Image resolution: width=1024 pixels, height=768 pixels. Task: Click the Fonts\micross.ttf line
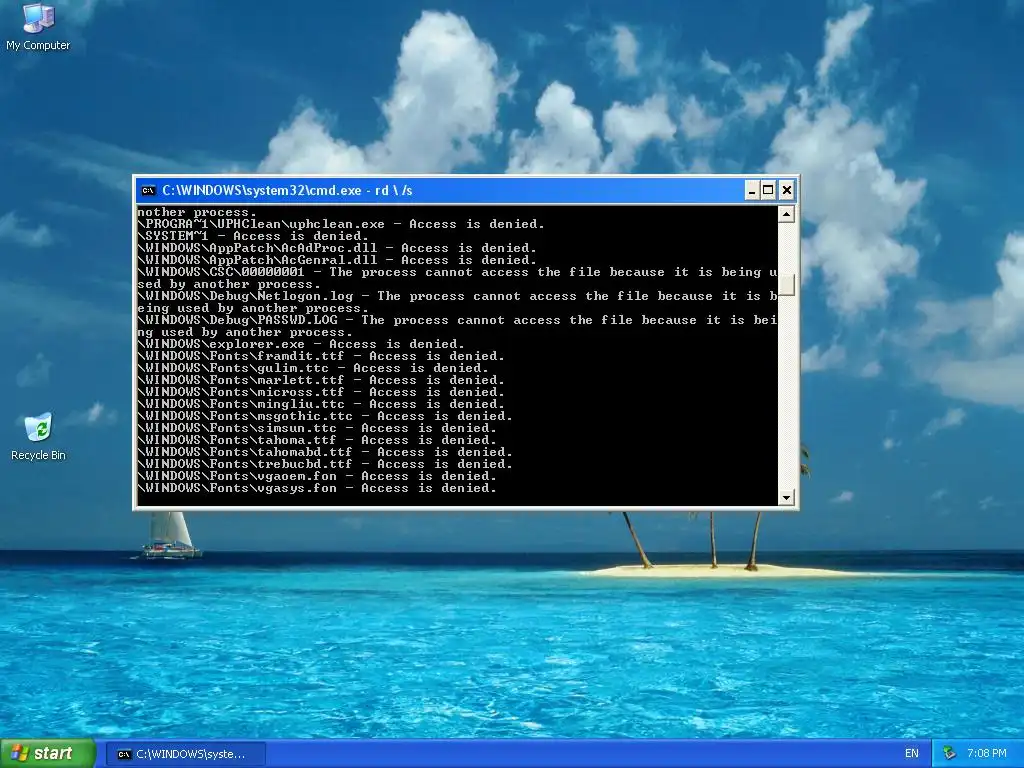coord(321,392)
